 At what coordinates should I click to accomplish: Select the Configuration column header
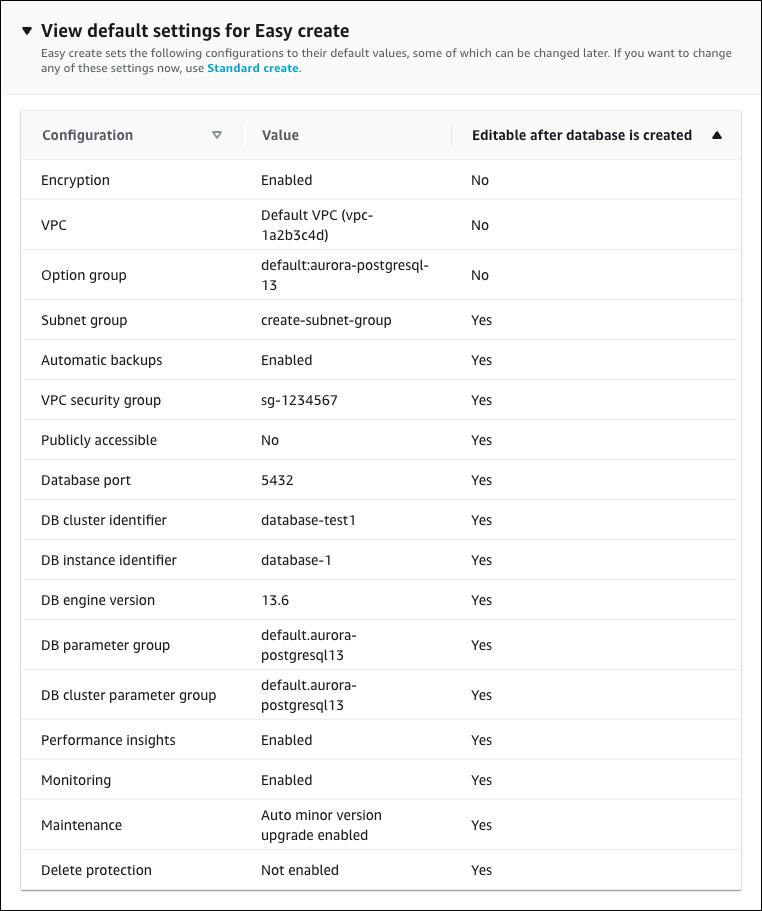point(87,135)
